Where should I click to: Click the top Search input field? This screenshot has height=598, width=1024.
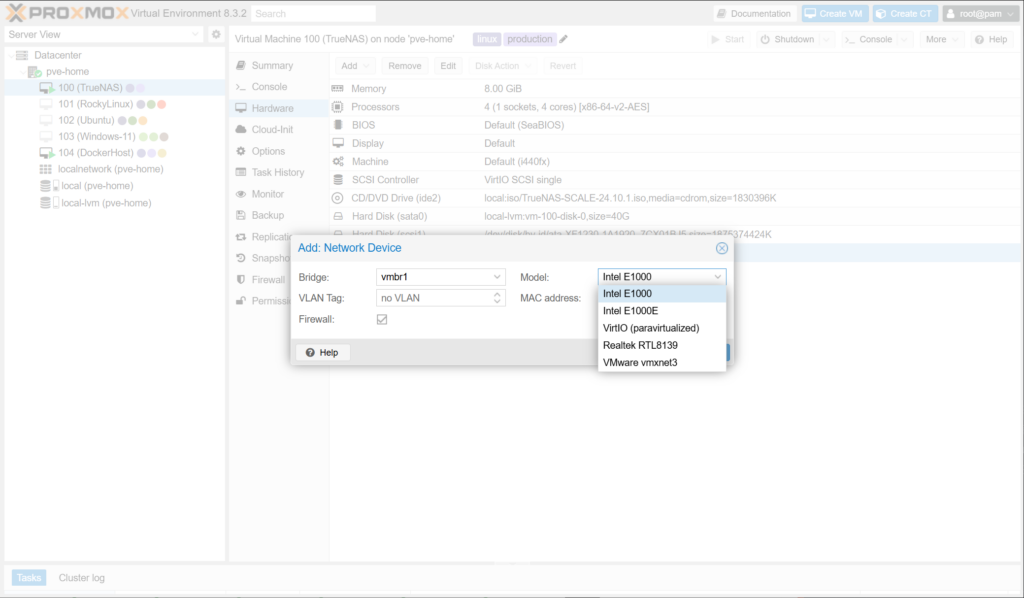[x=313, y=14]
